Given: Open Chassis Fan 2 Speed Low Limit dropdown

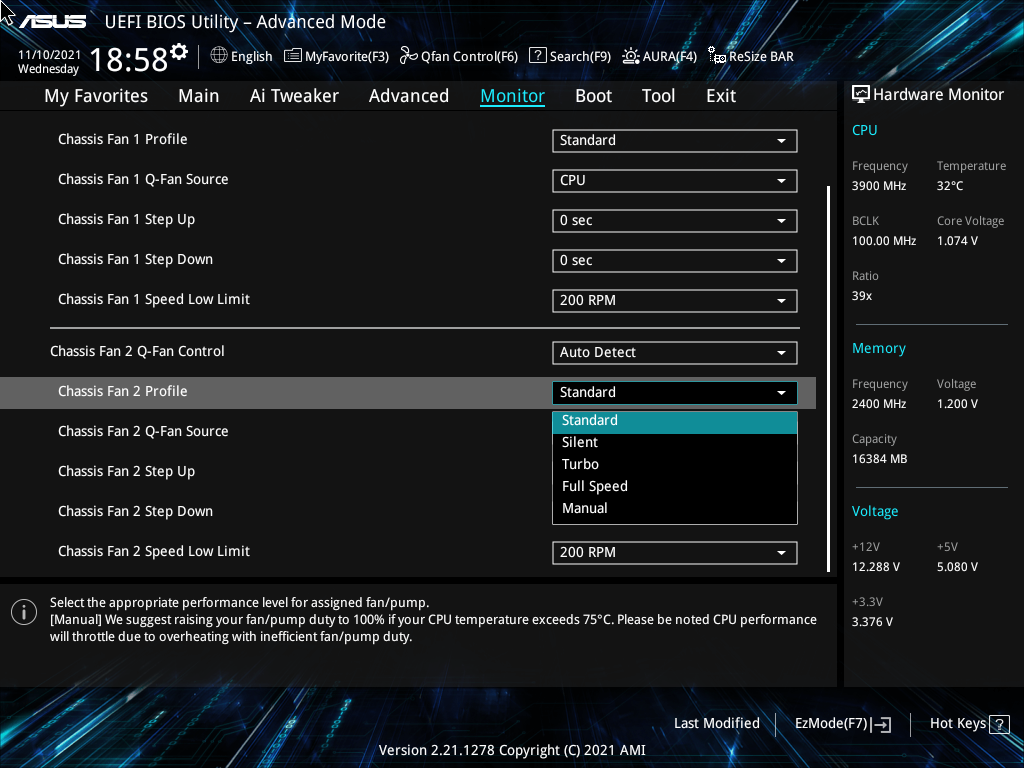Looking at the screenshot, I should (675, 552).
